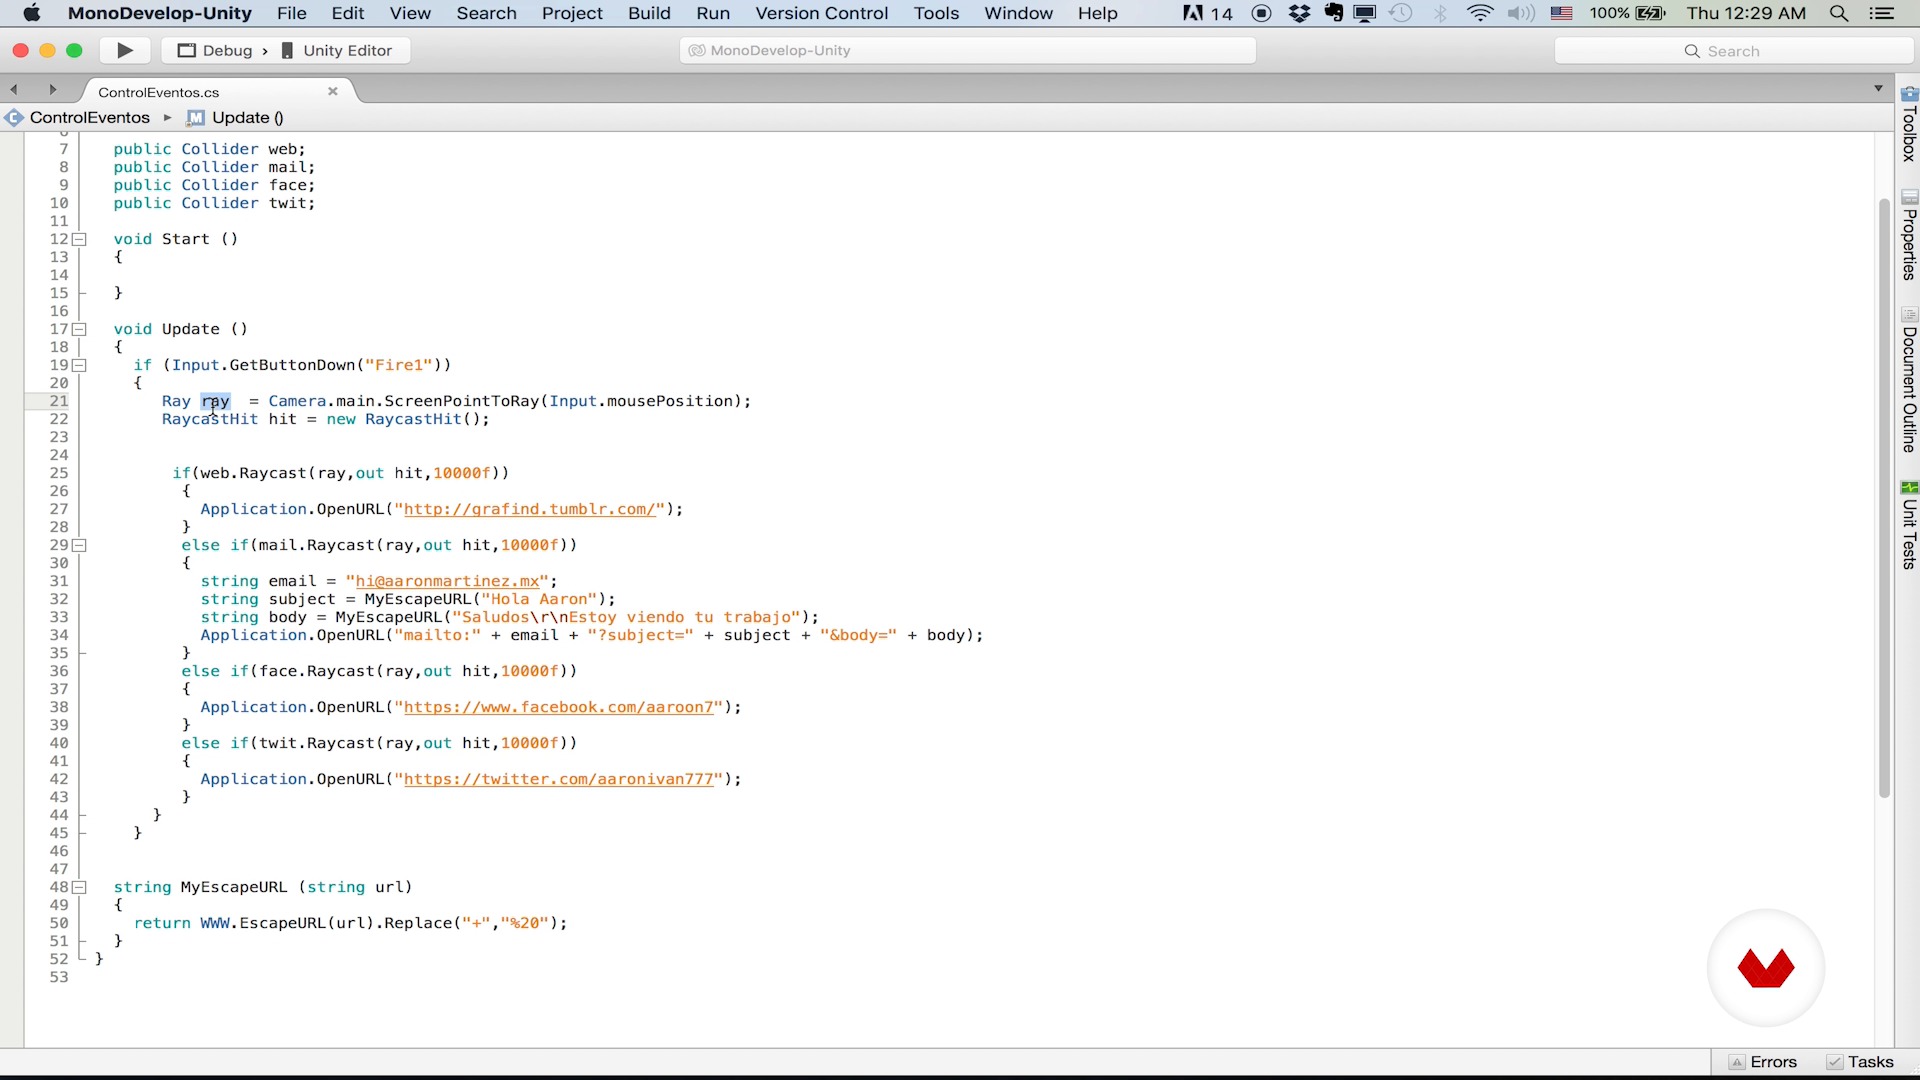
Task: Open the Document Outline side panel
Action: [x=1909, y=380]
